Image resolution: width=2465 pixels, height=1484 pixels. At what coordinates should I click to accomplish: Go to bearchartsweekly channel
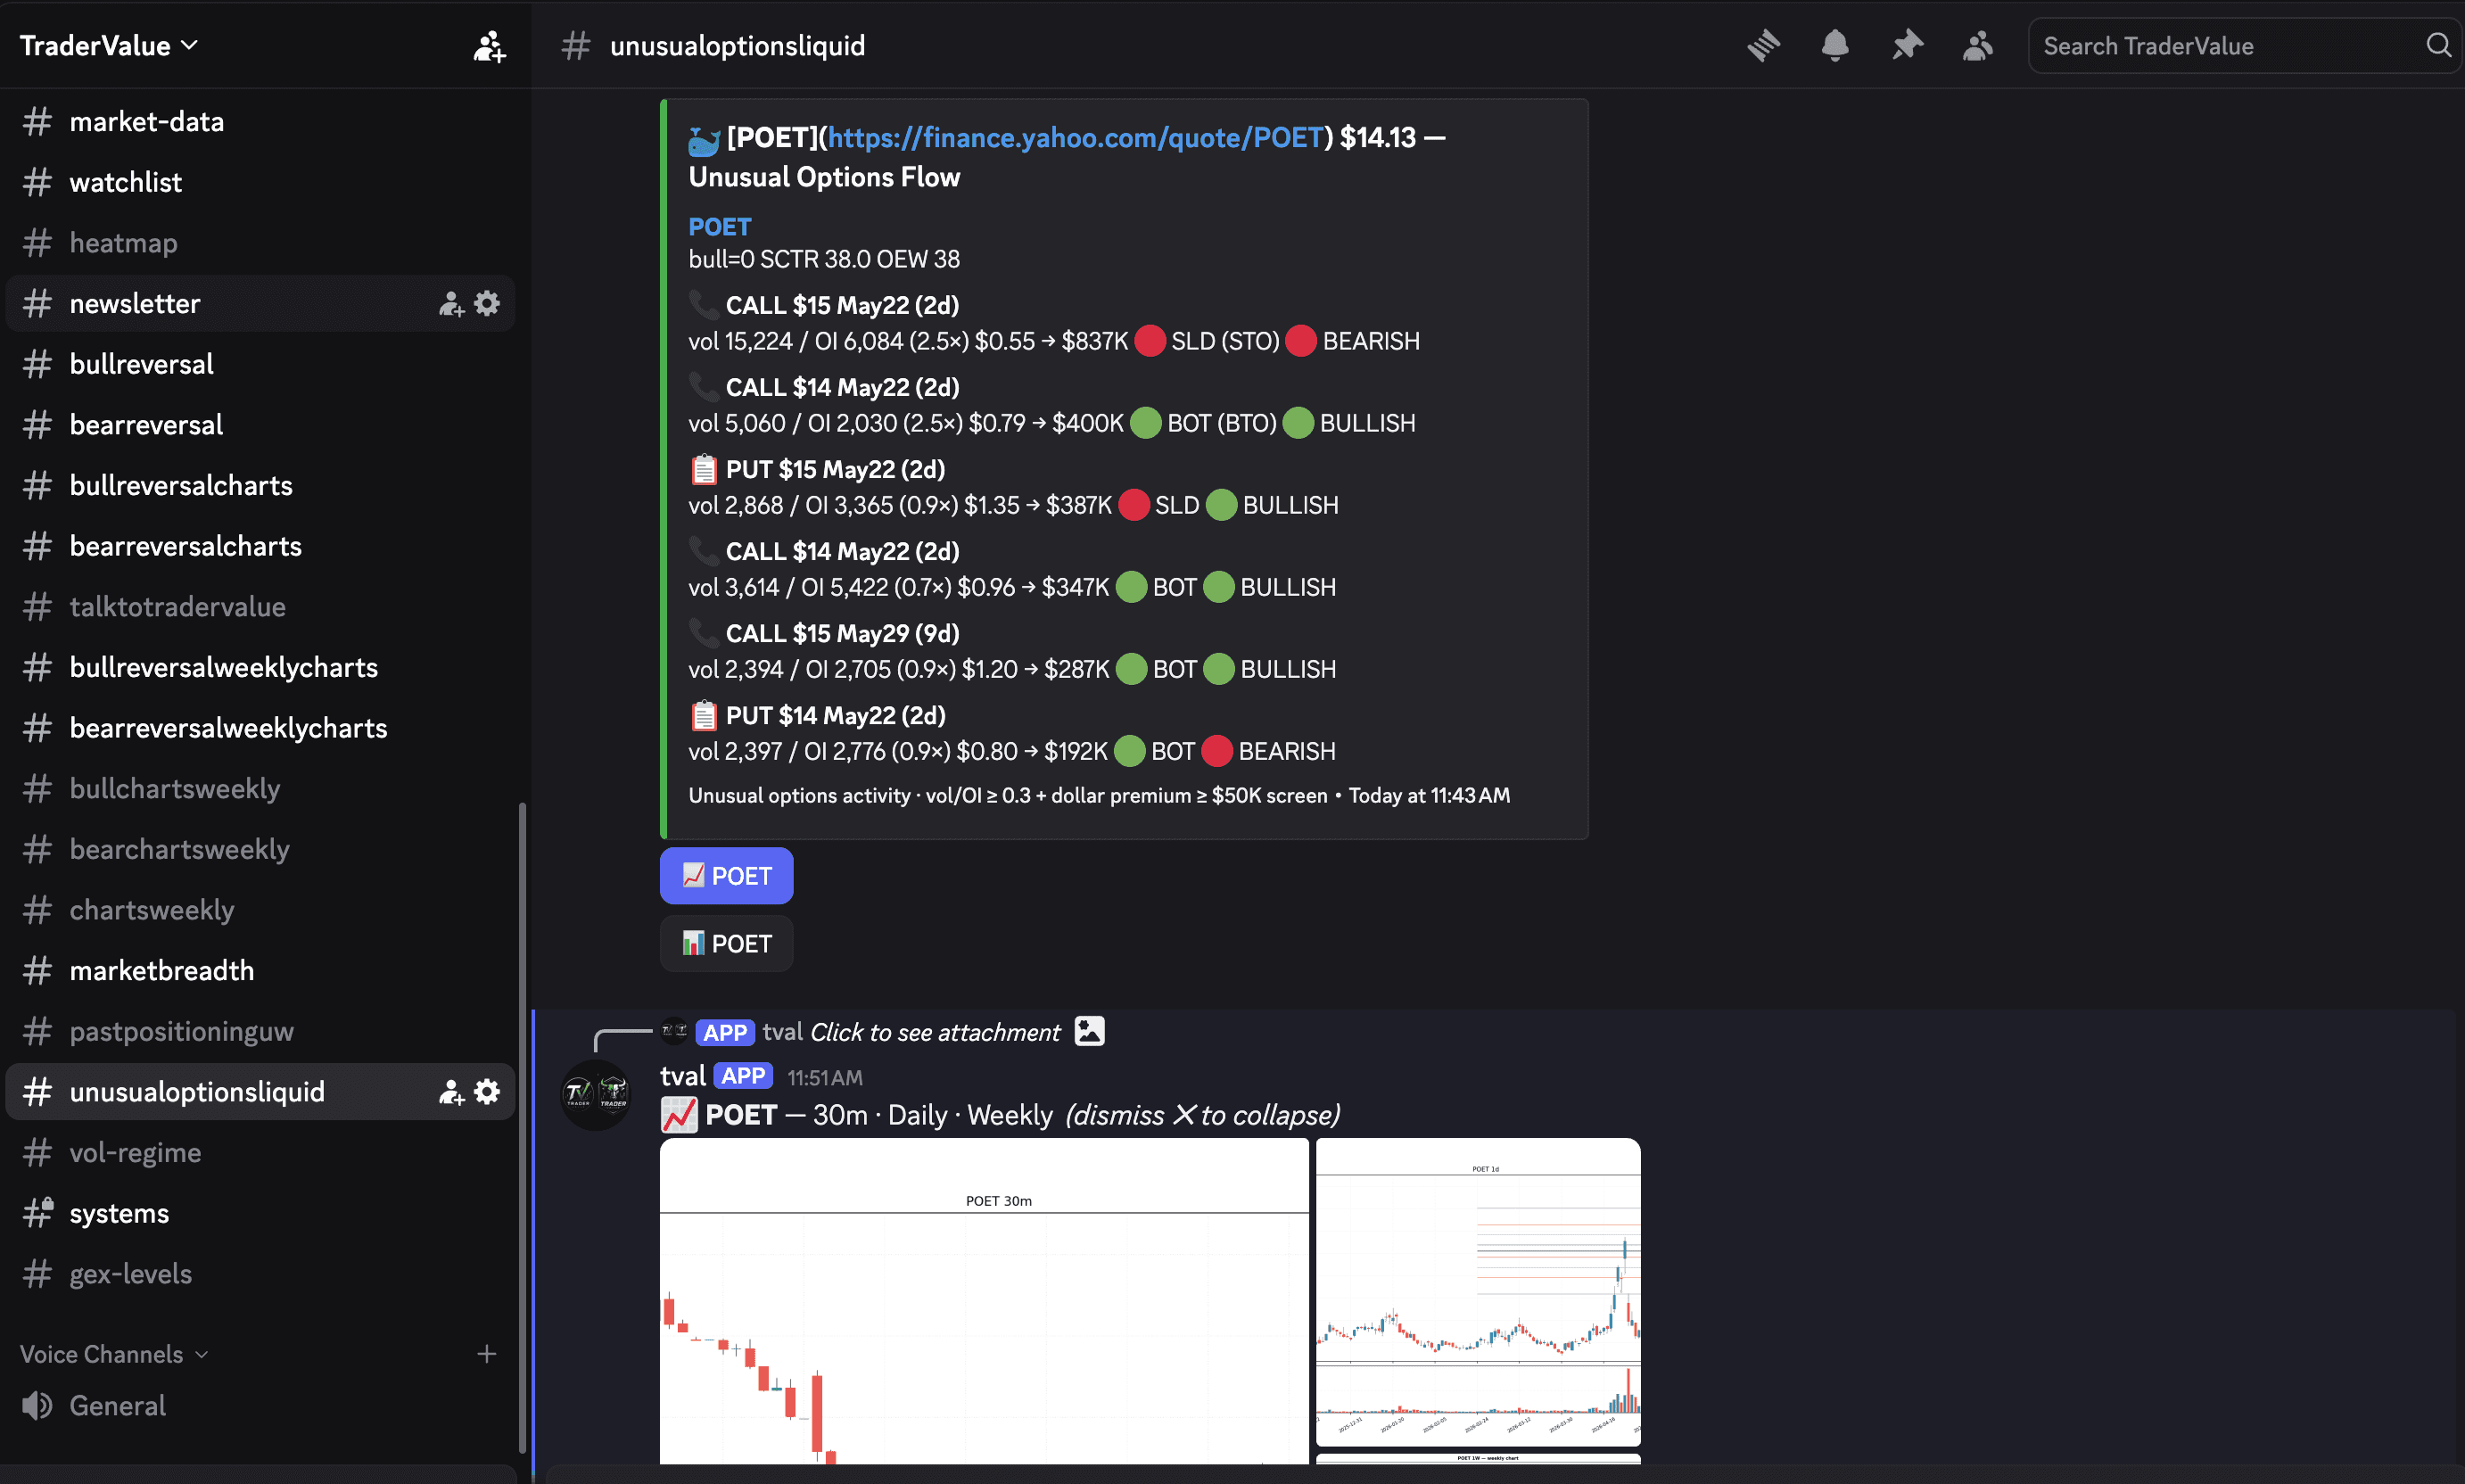click(x=260, y=849)
